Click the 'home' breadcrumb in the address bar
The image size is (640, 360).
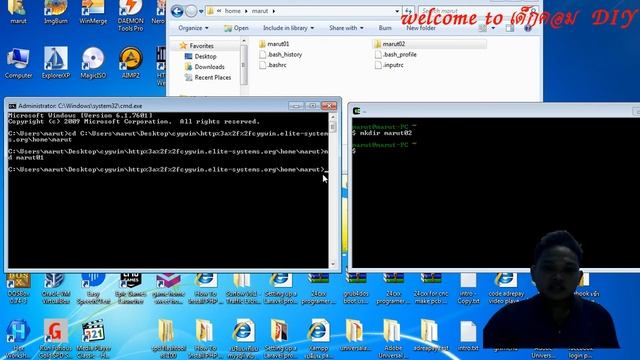point(233,11)
